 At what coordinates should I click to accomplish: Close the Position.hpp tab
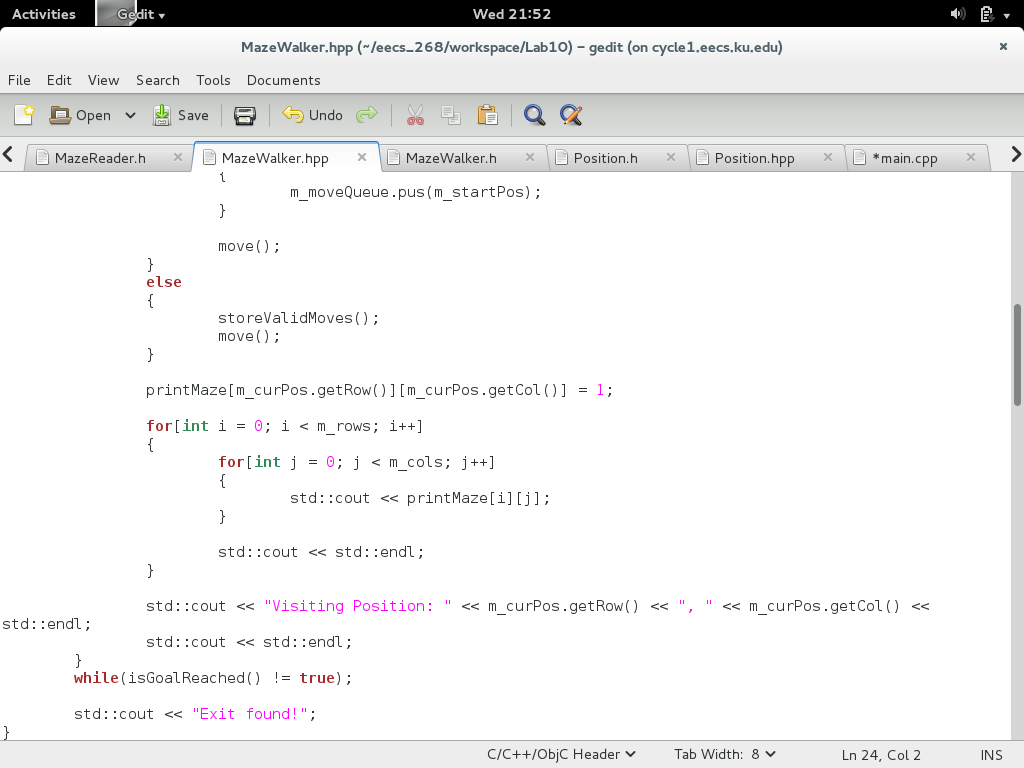tap(827, 157)
